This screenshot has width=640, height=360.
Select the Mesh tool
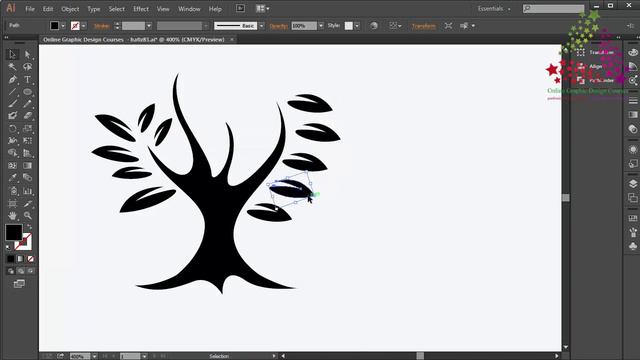point(12,166)
